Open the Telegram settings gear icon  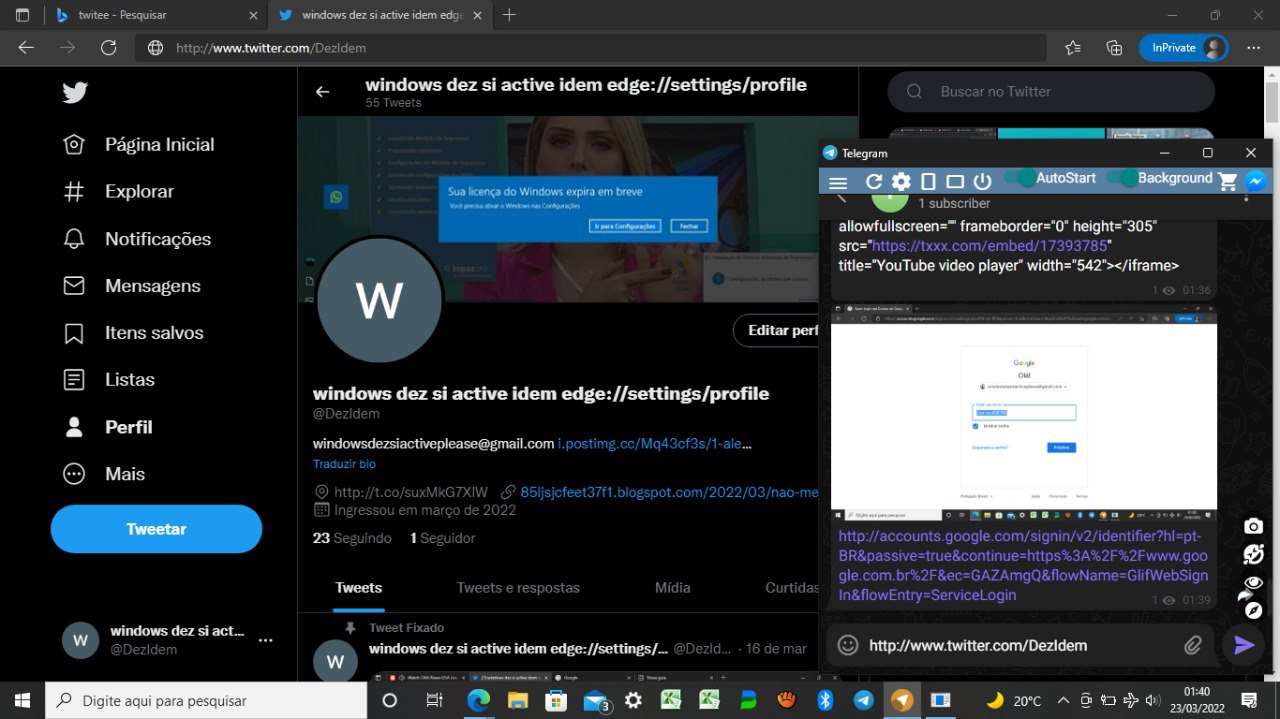(901, 181)
